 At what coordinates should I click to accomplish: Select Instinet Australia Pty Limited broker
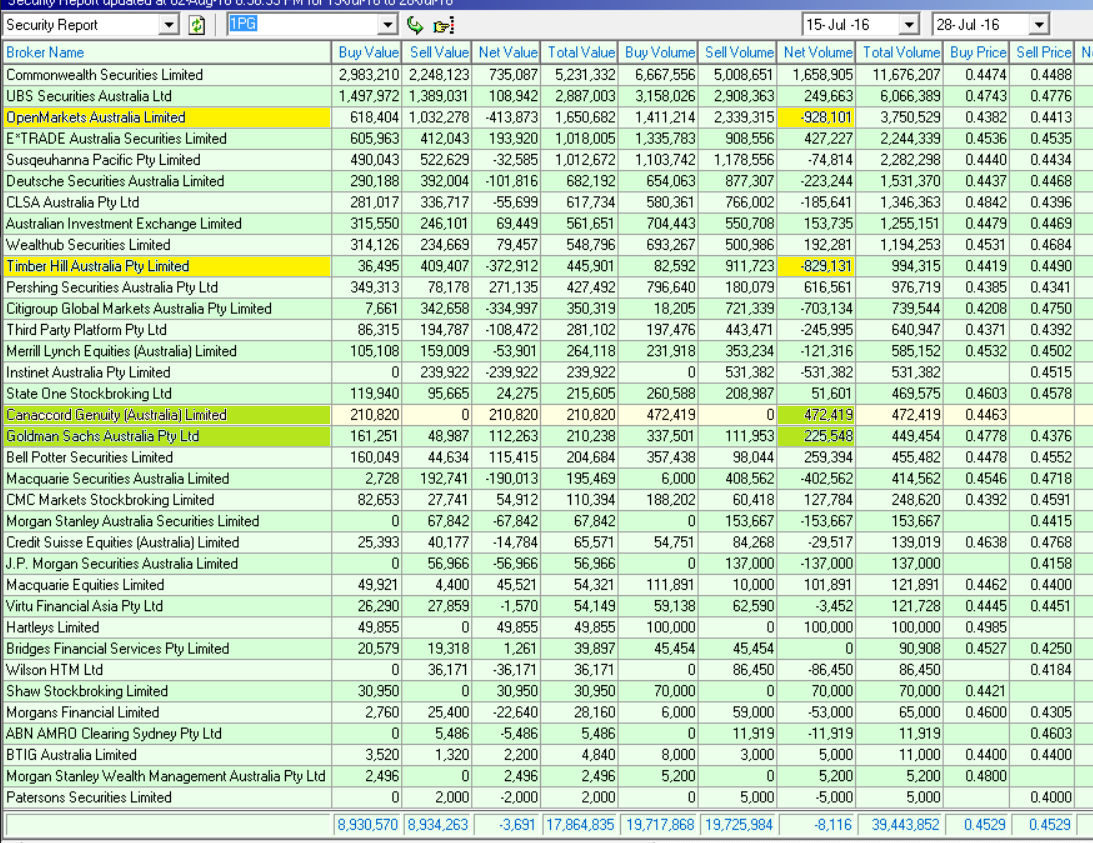[x=88, y=372]
